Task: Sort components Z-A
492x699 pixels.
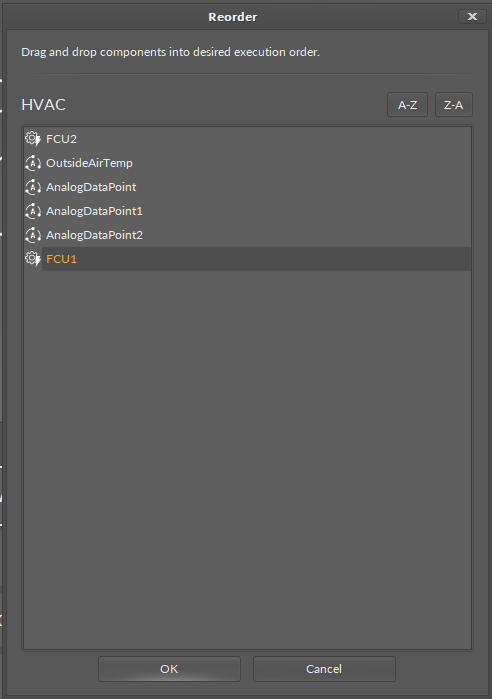Action: 454,105
